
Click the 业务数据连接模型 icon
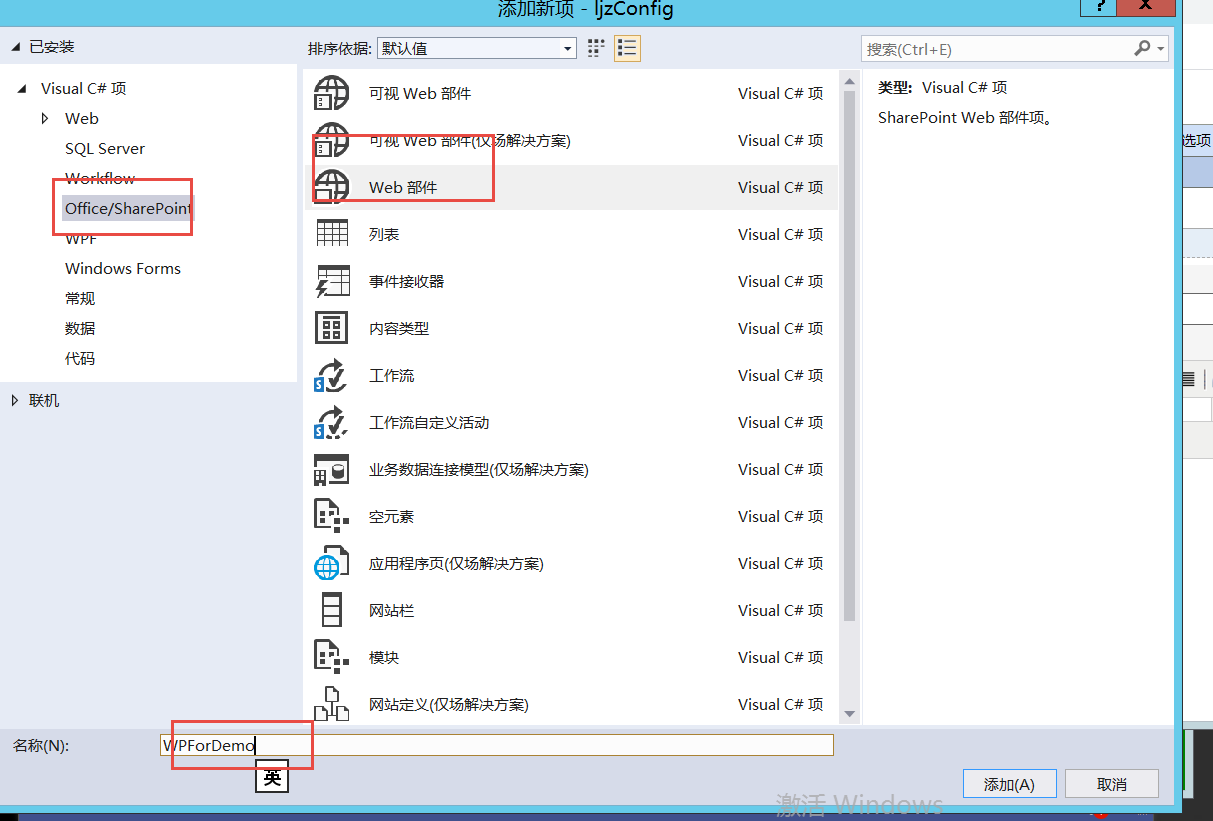[x=332, y=469]
